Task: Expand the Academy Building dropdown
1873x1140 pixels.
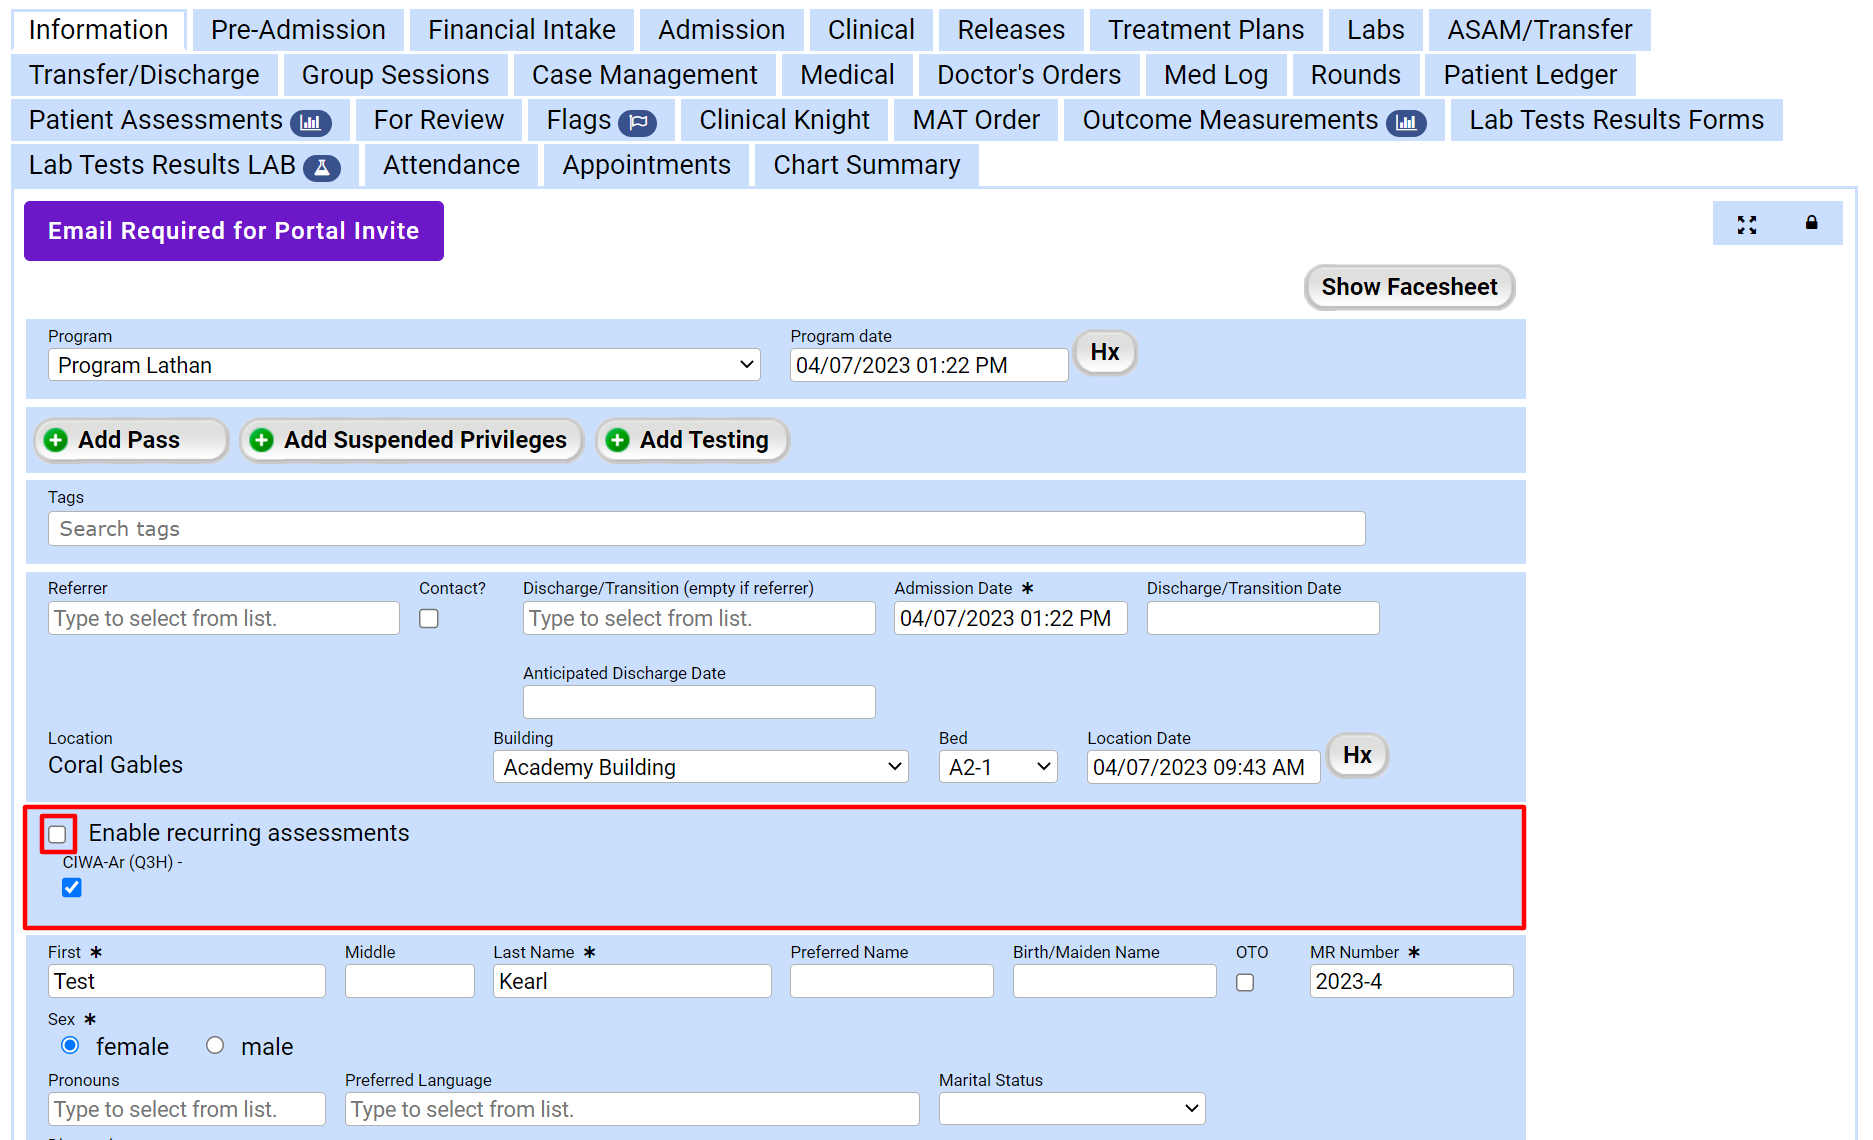Action: (700, 767)
